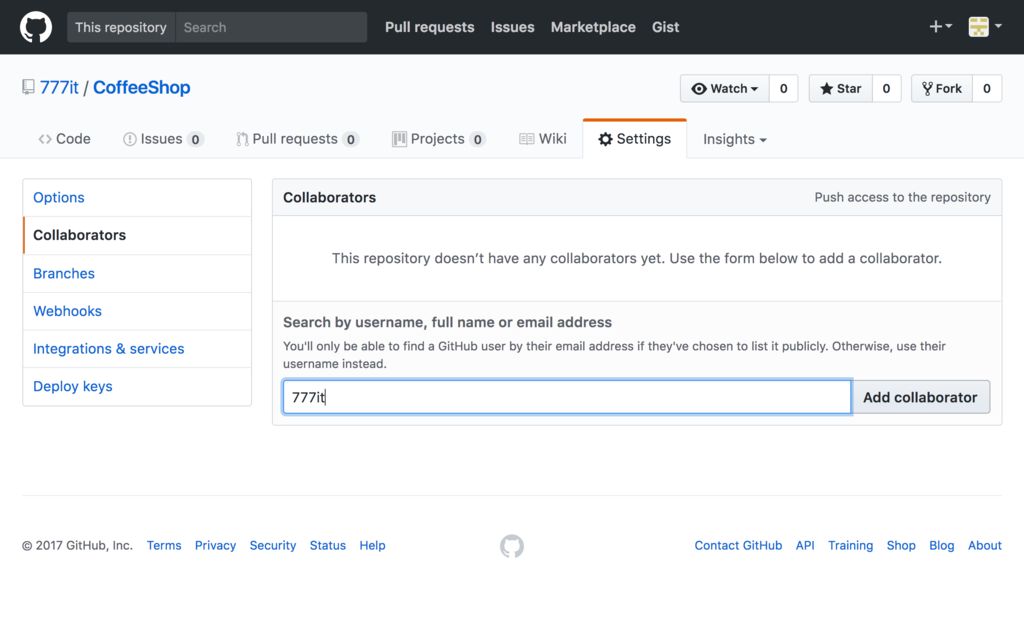Select the Settings tab
Screen dimensions: 1024x640
coord(635,139)
